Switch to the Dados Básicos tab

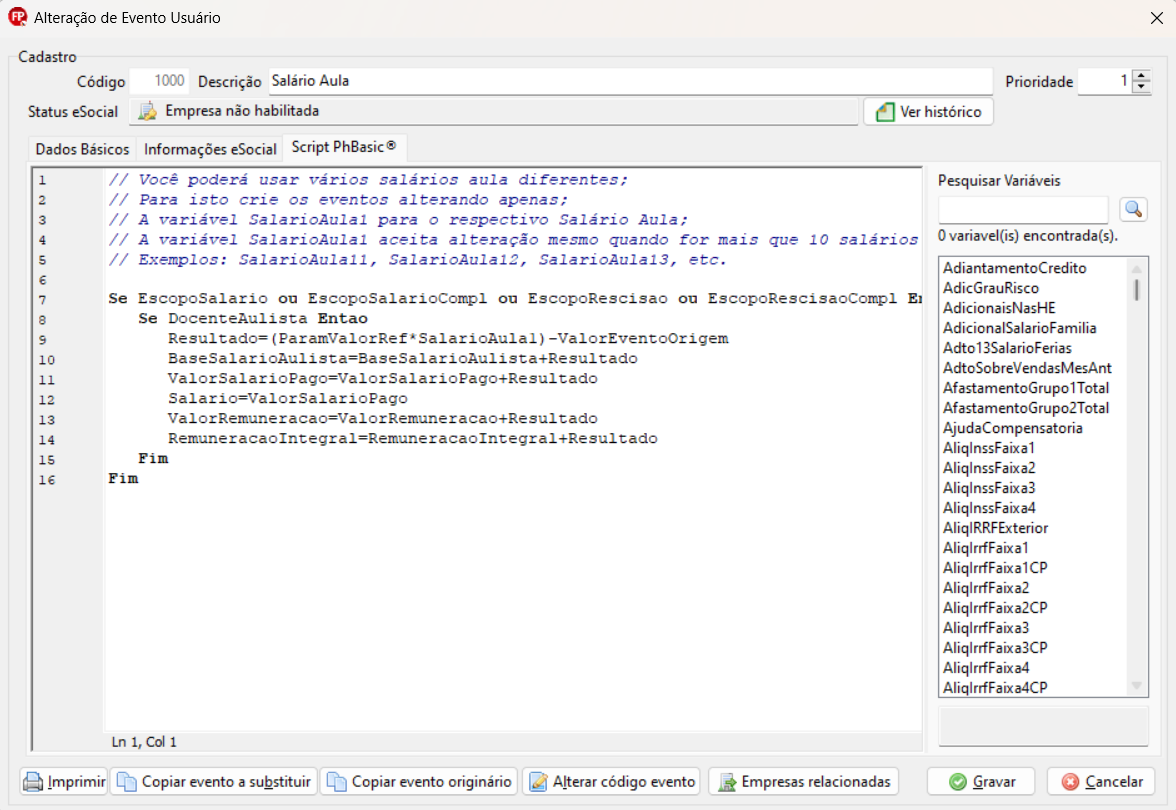click(82, 149)
